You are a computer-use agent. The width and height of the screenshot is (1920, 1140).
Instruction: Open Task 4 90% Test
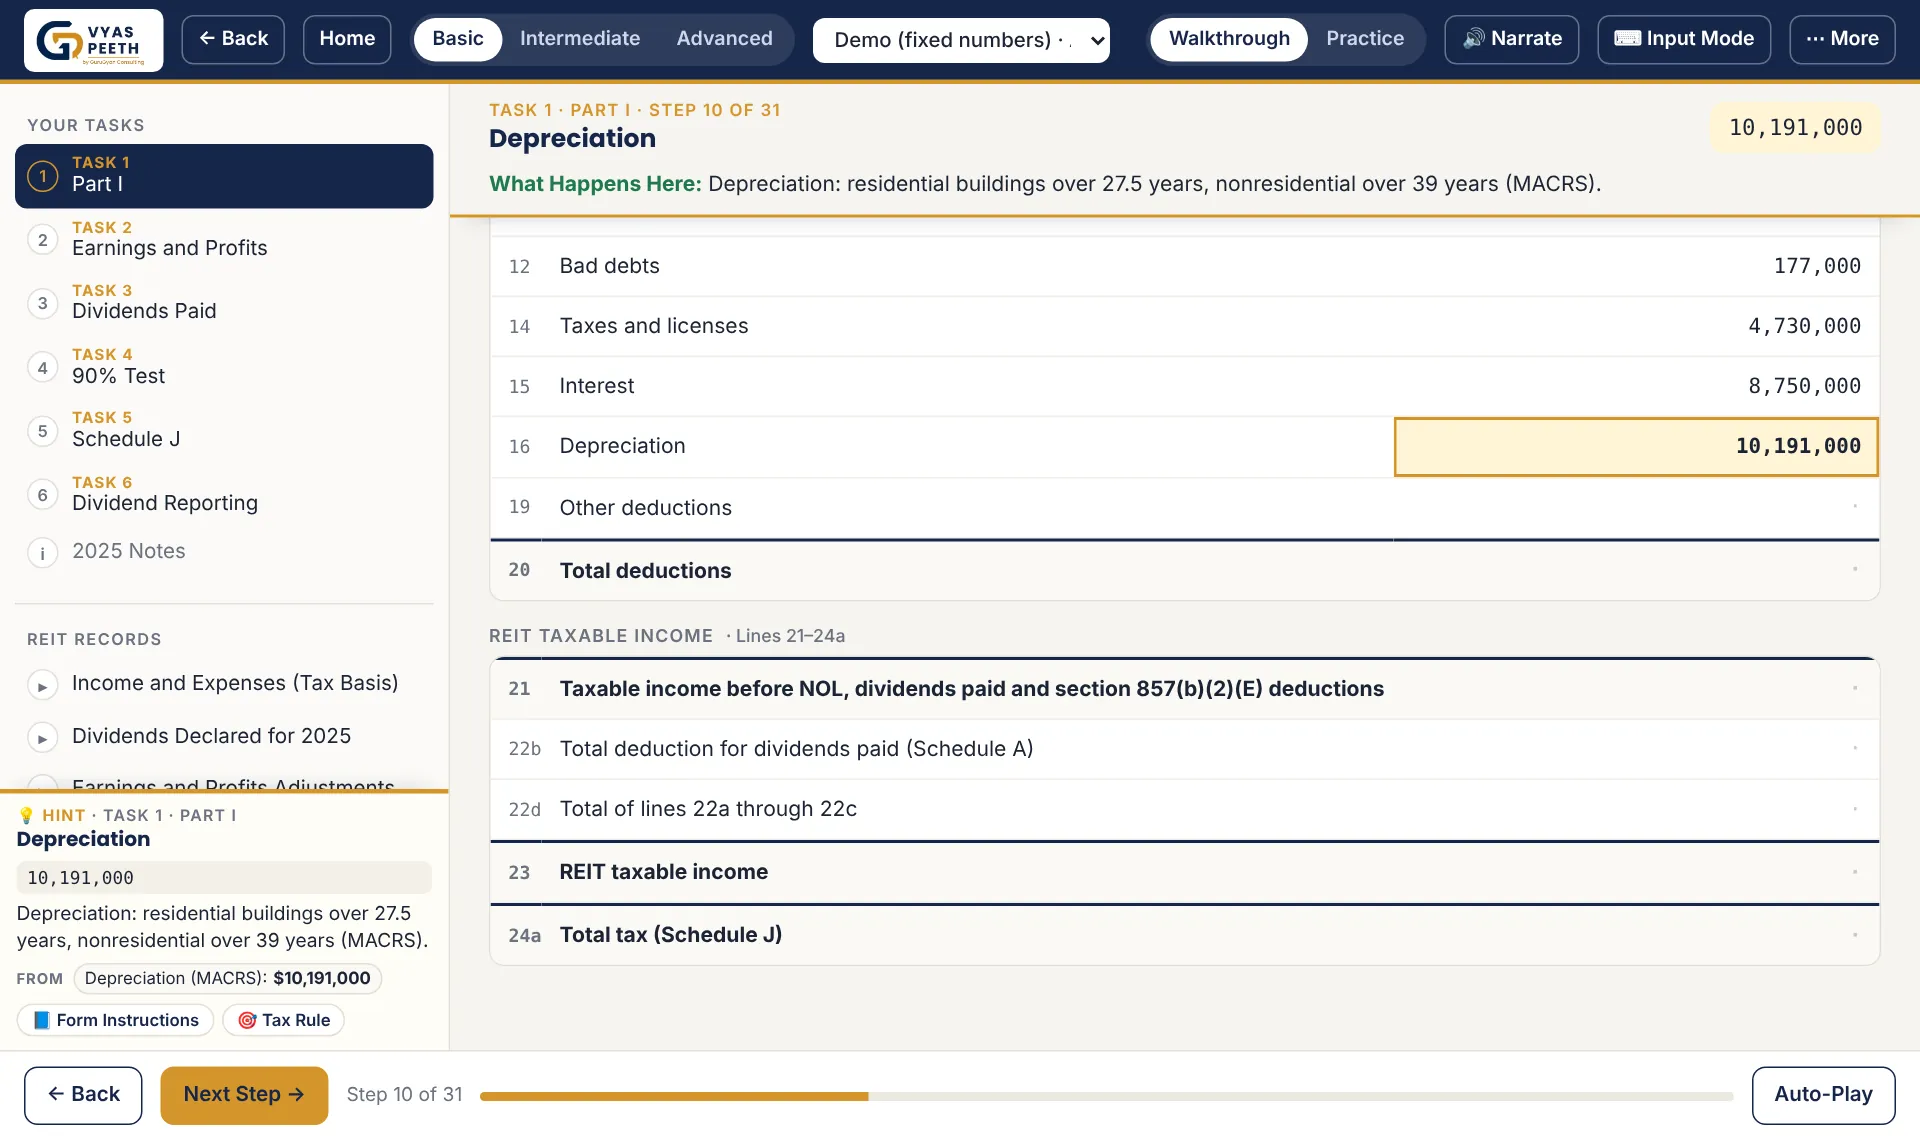click(224, 368)
